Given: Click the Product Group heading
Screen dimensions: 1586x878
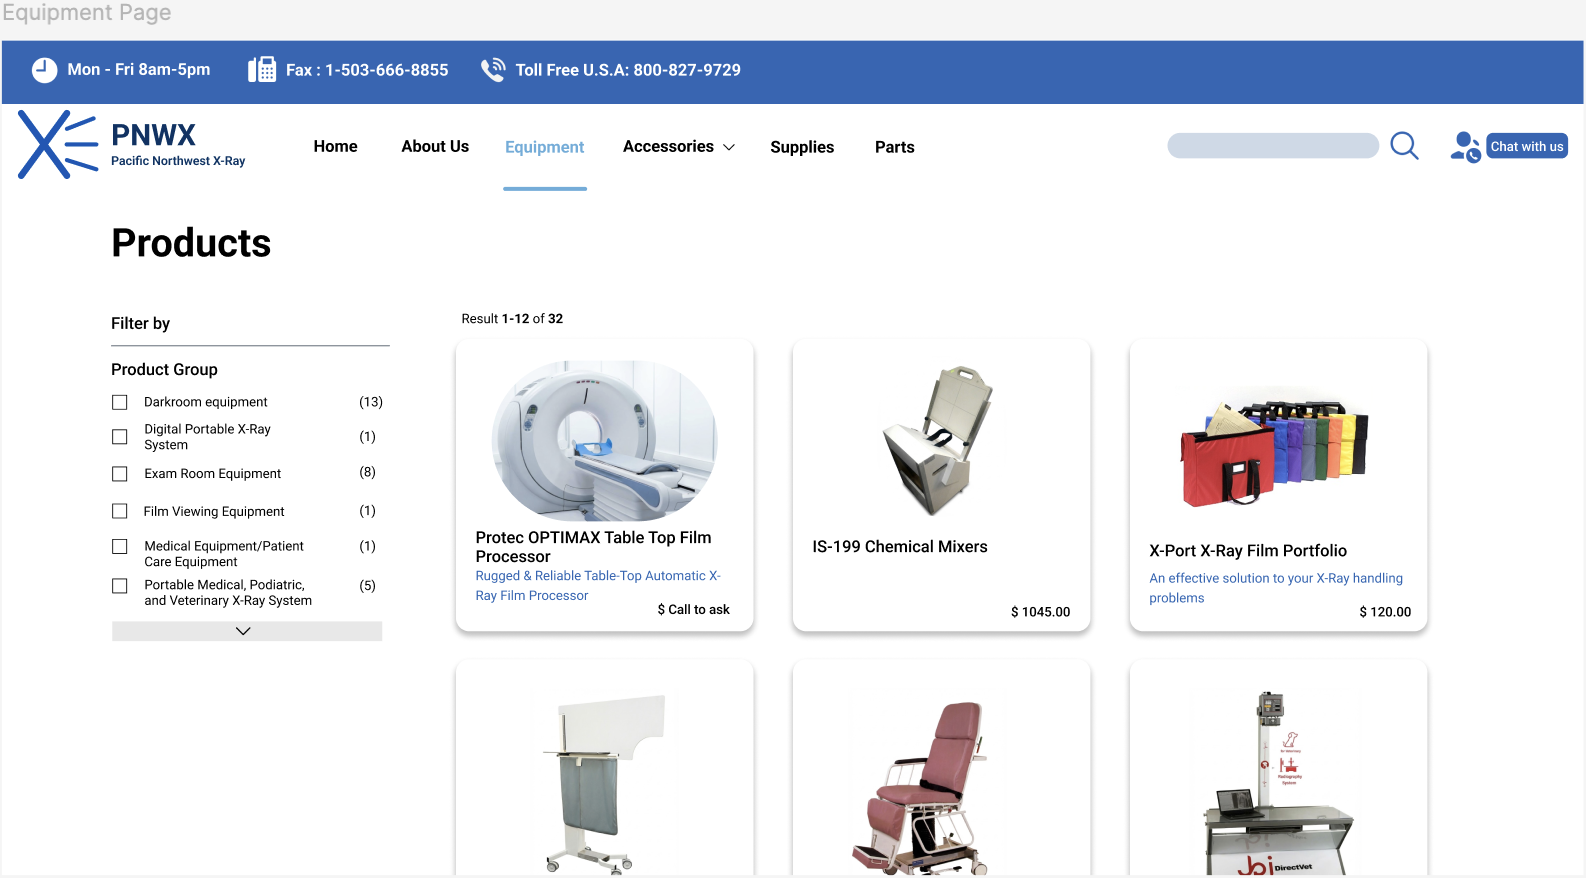Looking at the screenshot, I should (164, 369).
